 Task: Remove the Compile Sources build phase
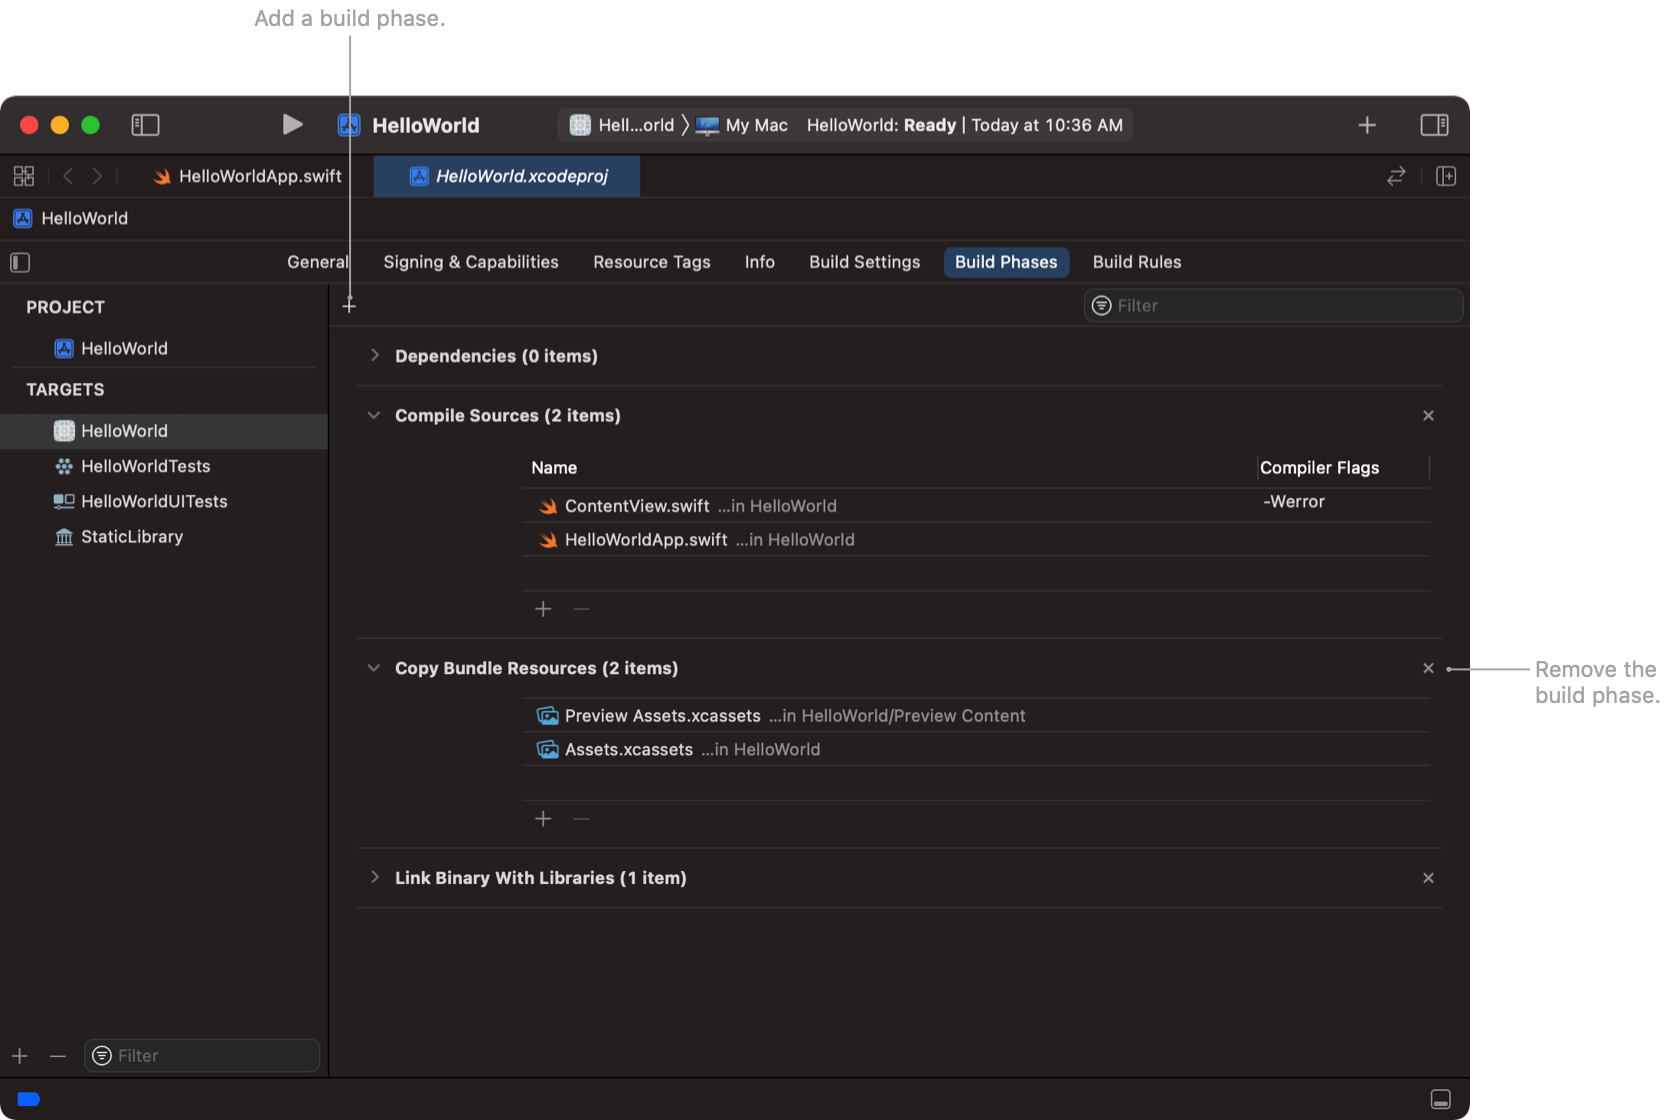[1428, 415]
